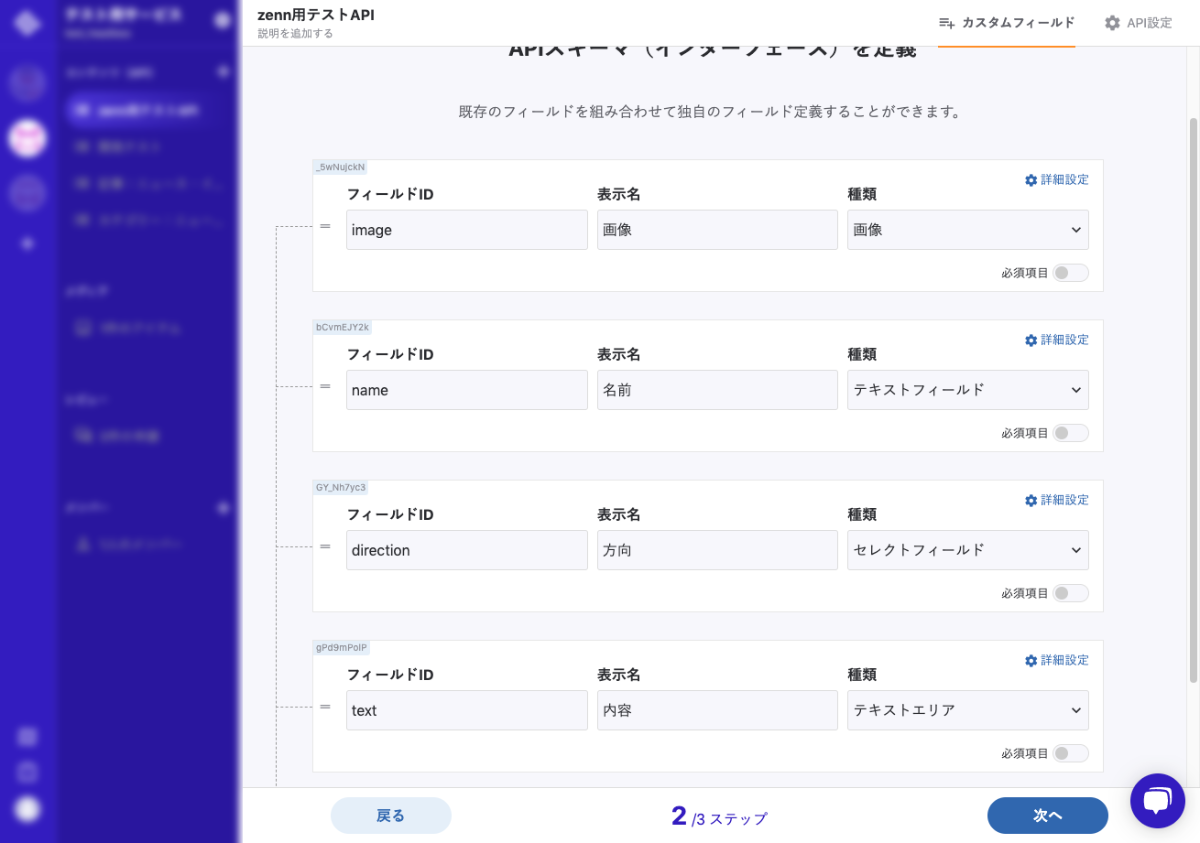Open the 種類 dropdown showing 画像
Image resolution: width=1200 pixels, height=843 pixels.
click(968, 230)
